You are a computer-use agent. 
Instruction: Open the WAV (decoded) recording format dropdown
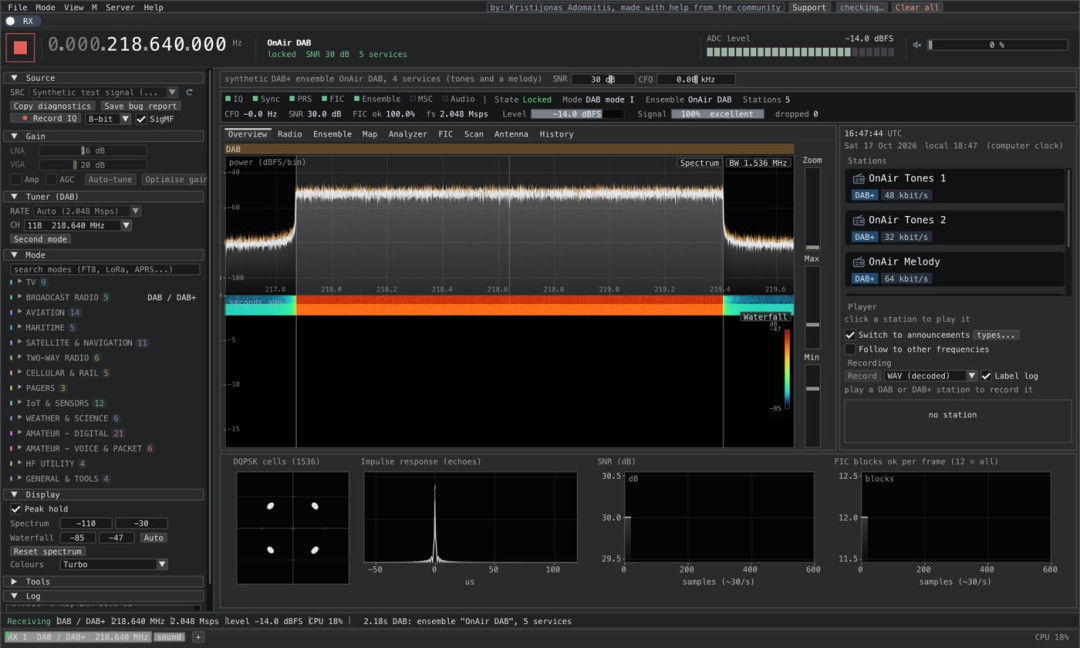pos(931,376)
